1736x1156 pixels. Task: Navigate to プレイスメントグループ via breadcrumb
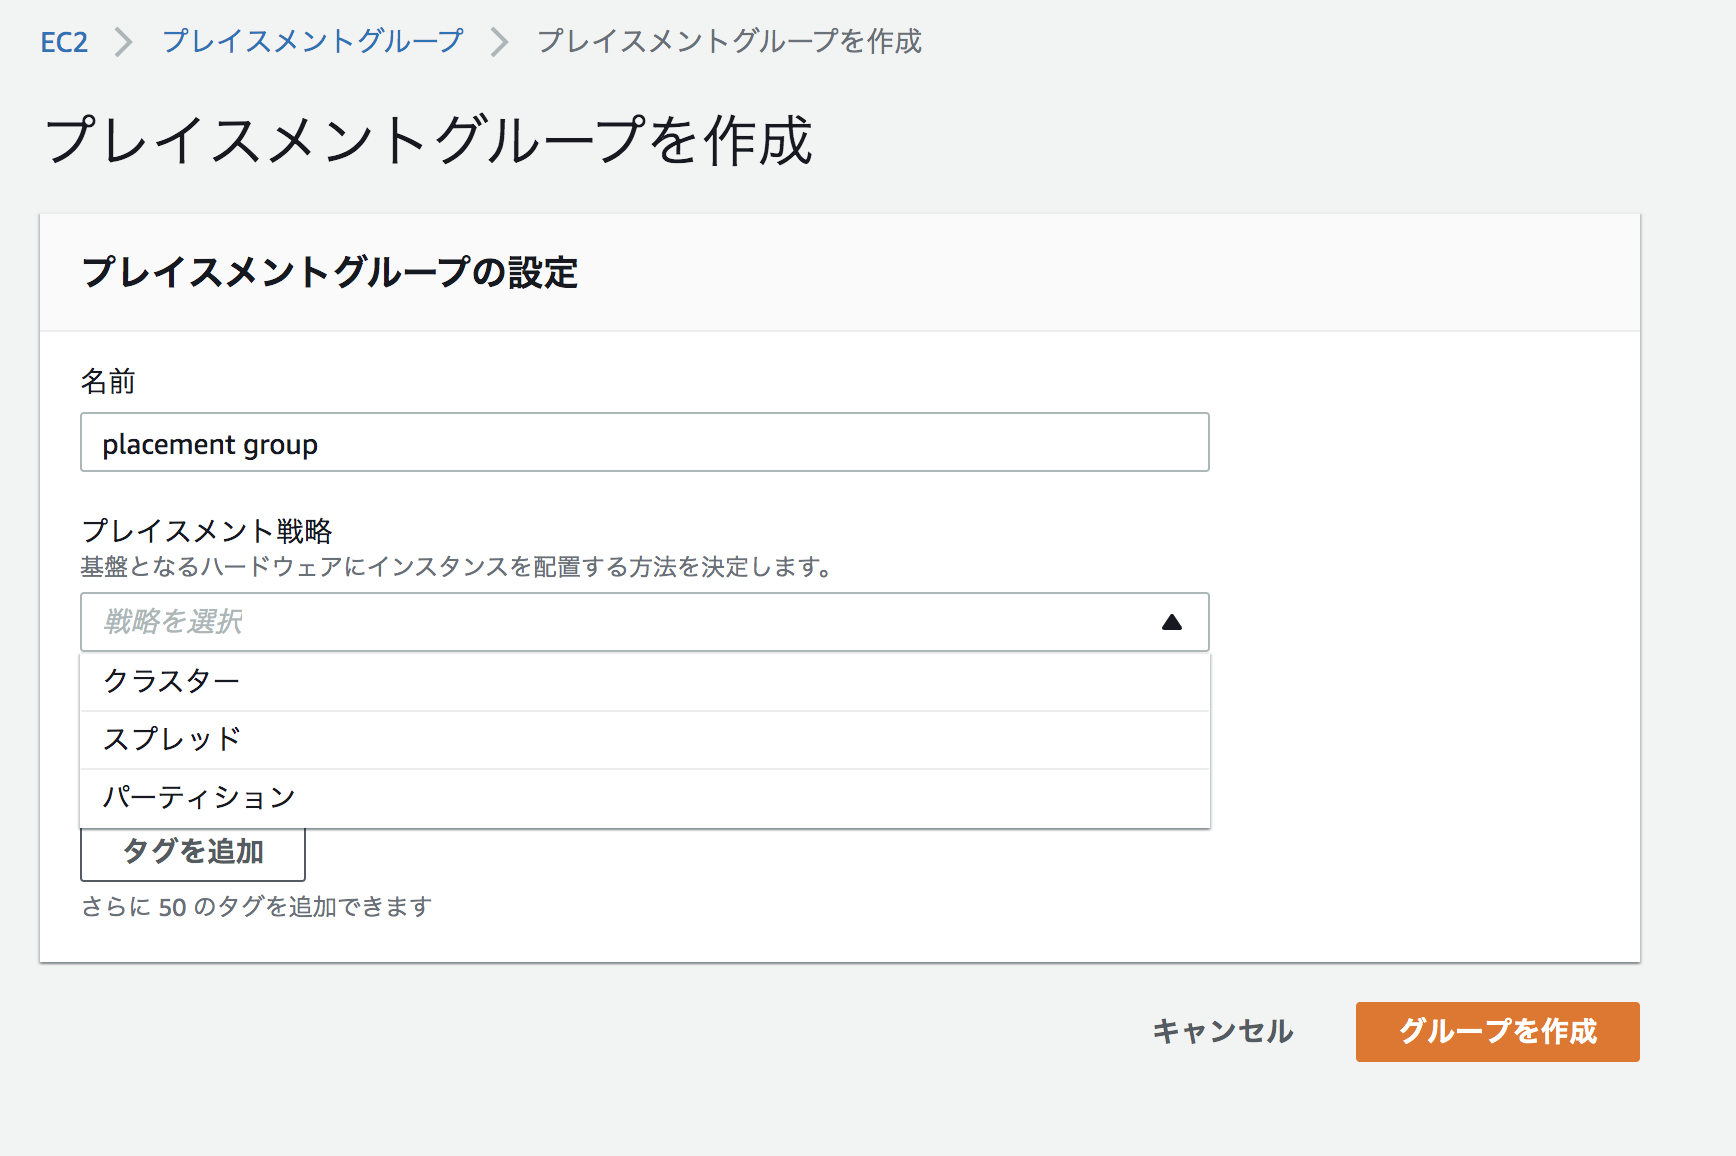pyautogui.click(x=312, y=42)
